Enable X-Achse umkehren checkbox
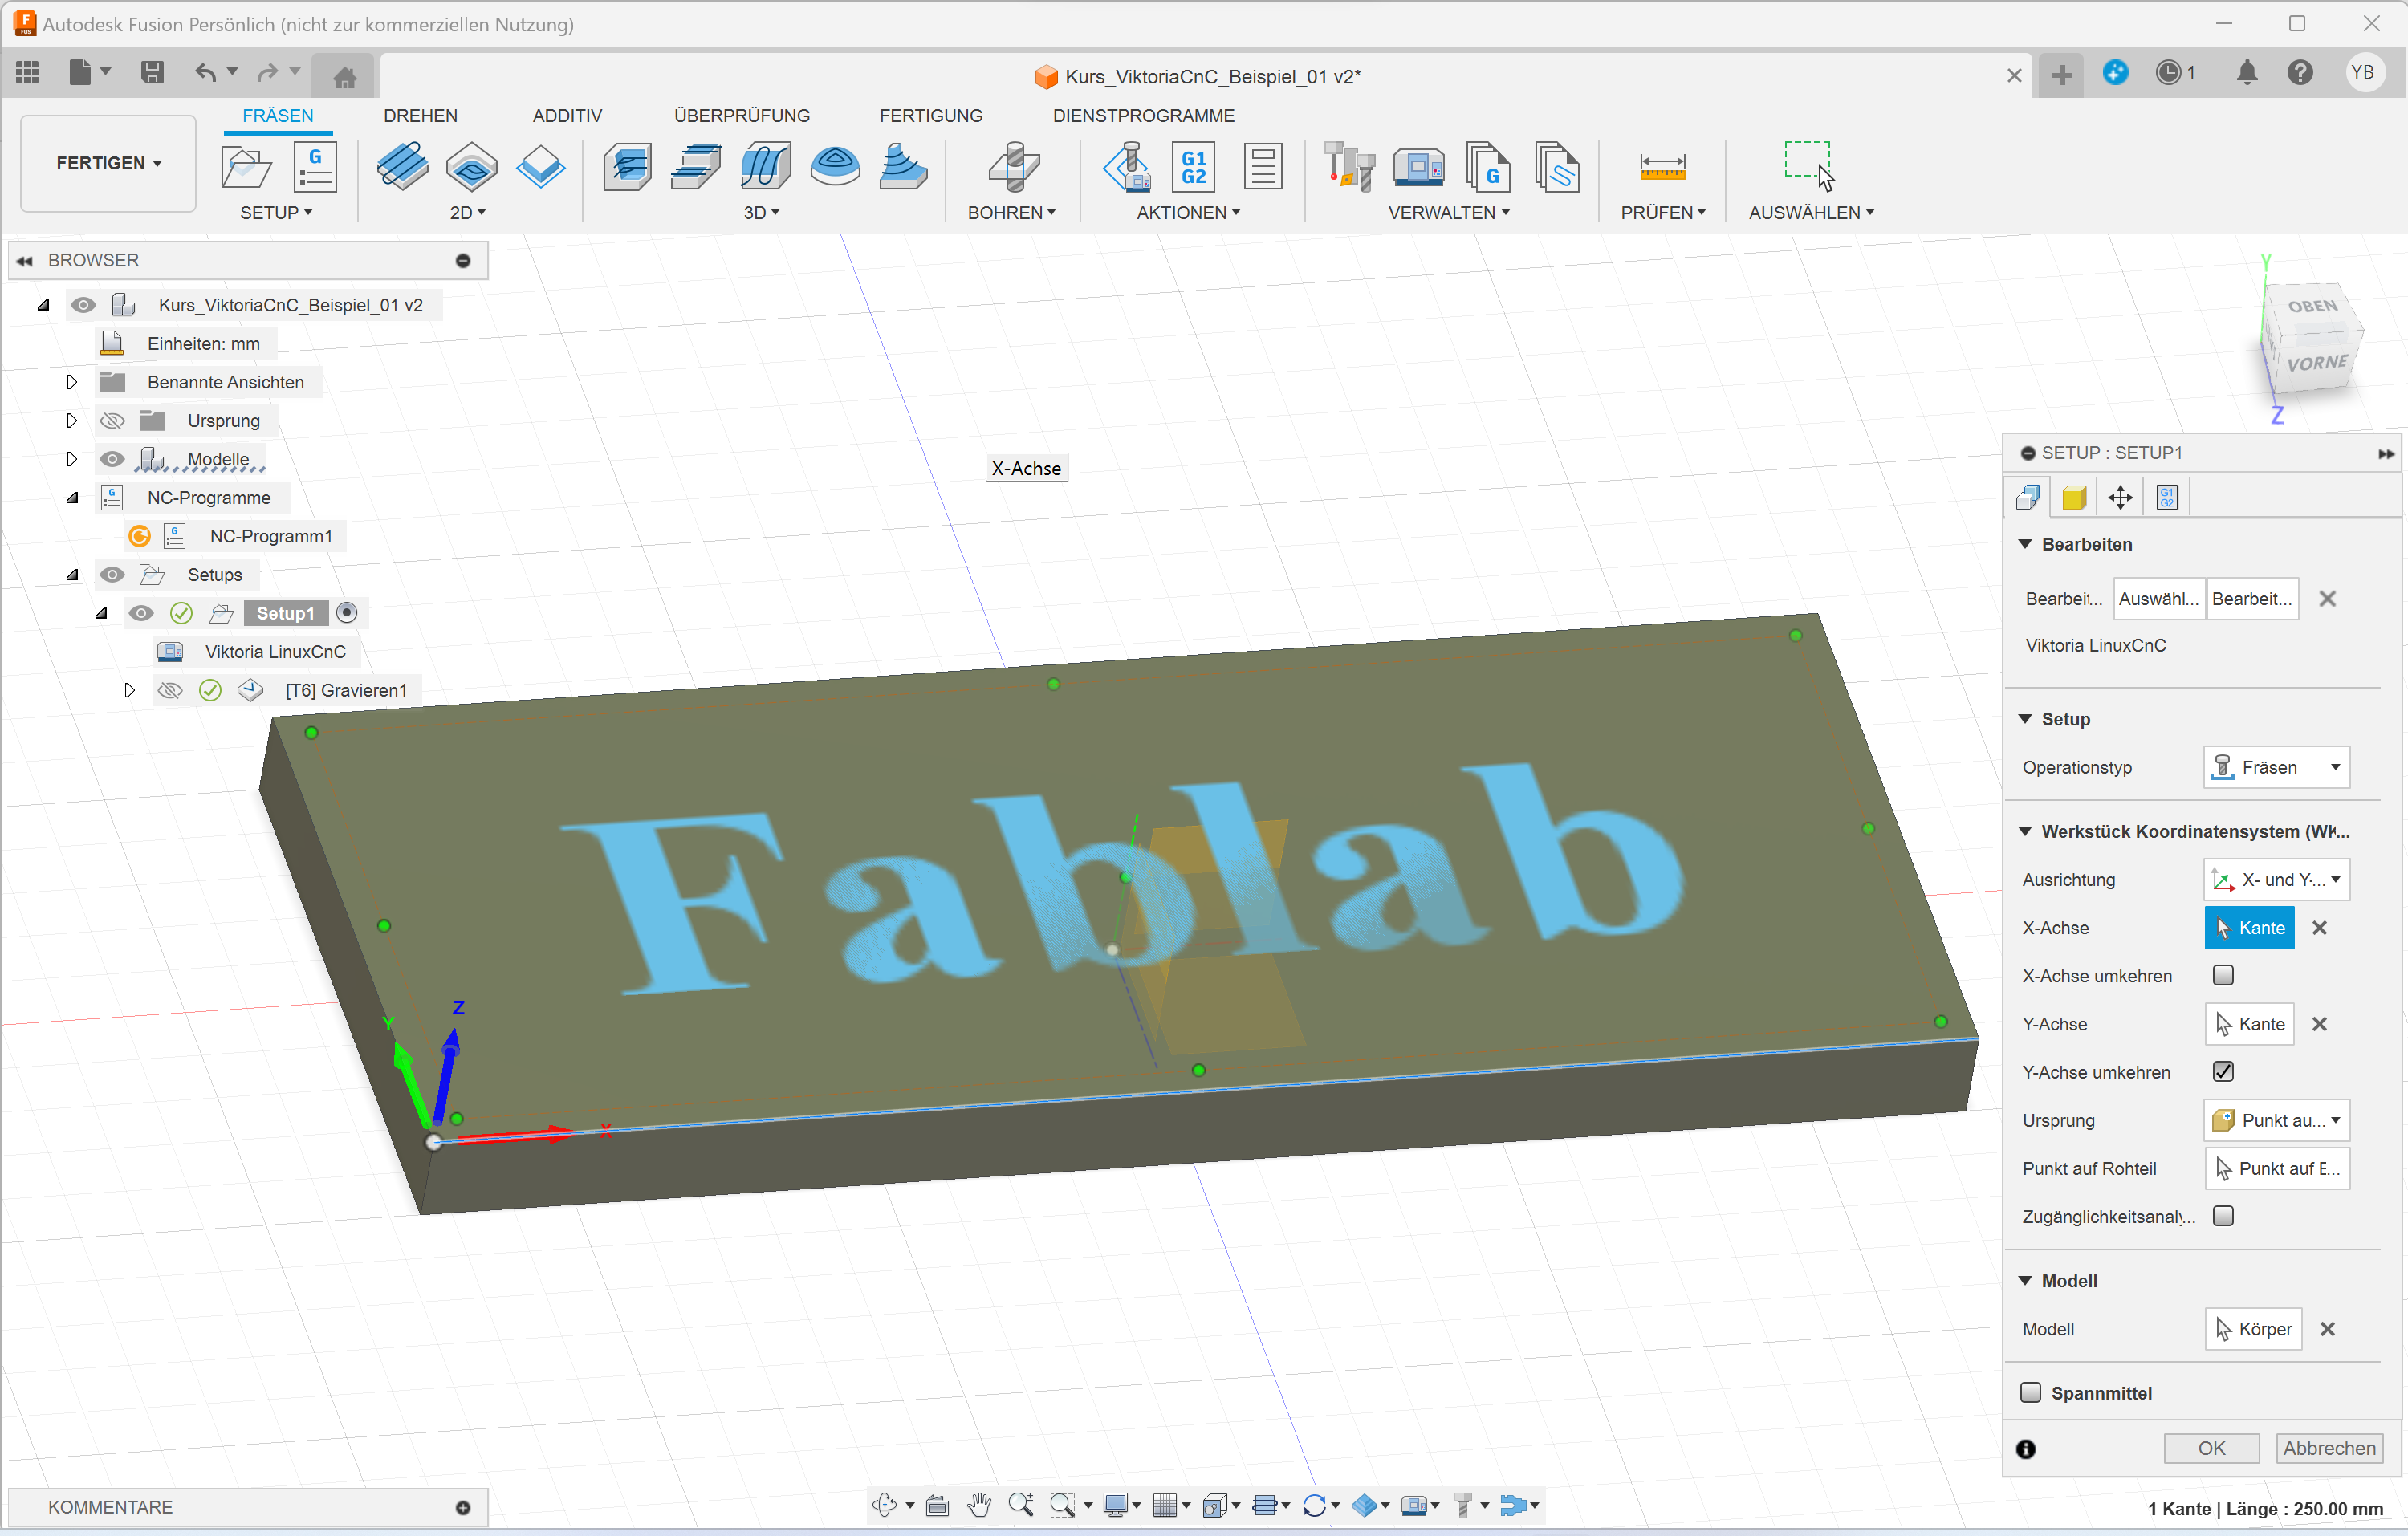The width and height of the screenshot is (2408, 1536). (x=2223, y=975)
